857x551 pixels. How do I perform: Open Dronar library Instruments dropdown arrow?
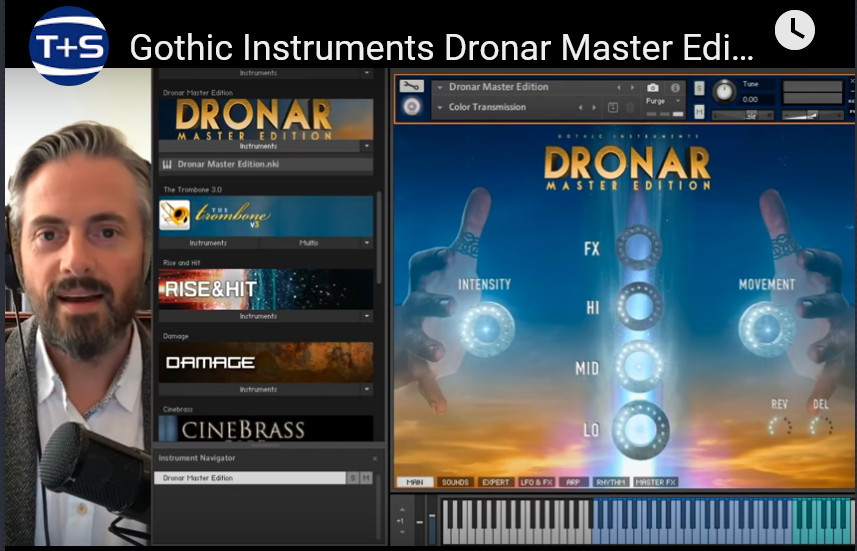[367, 146]
